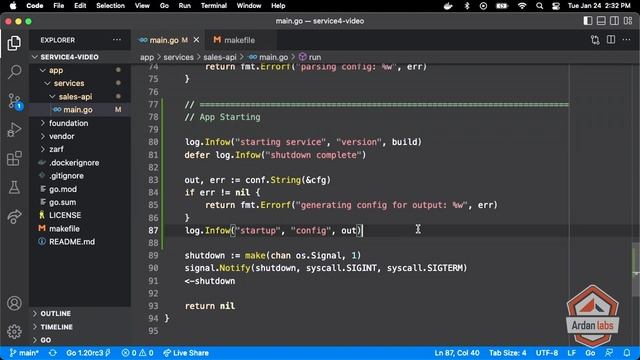Screen dimensions: 640x360
Task: Open the README.md file
Action: (80, 242)
